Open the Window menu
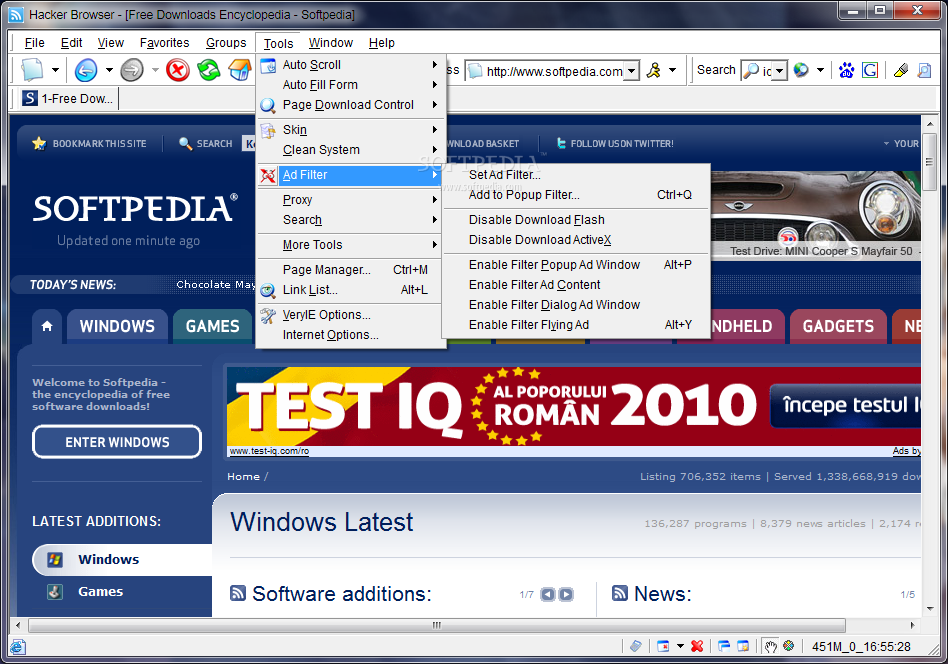The image size is (948, 664). point(331,43)
